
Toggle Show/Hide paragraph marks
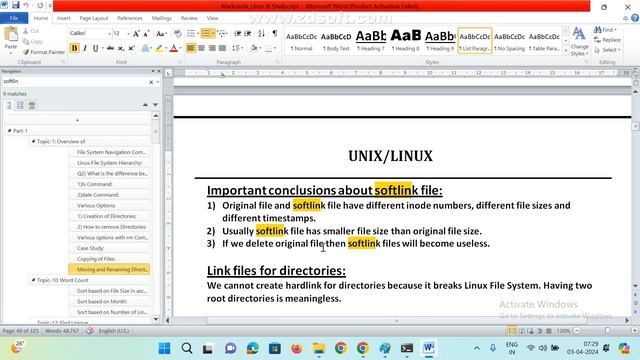(x=275, y=33)
